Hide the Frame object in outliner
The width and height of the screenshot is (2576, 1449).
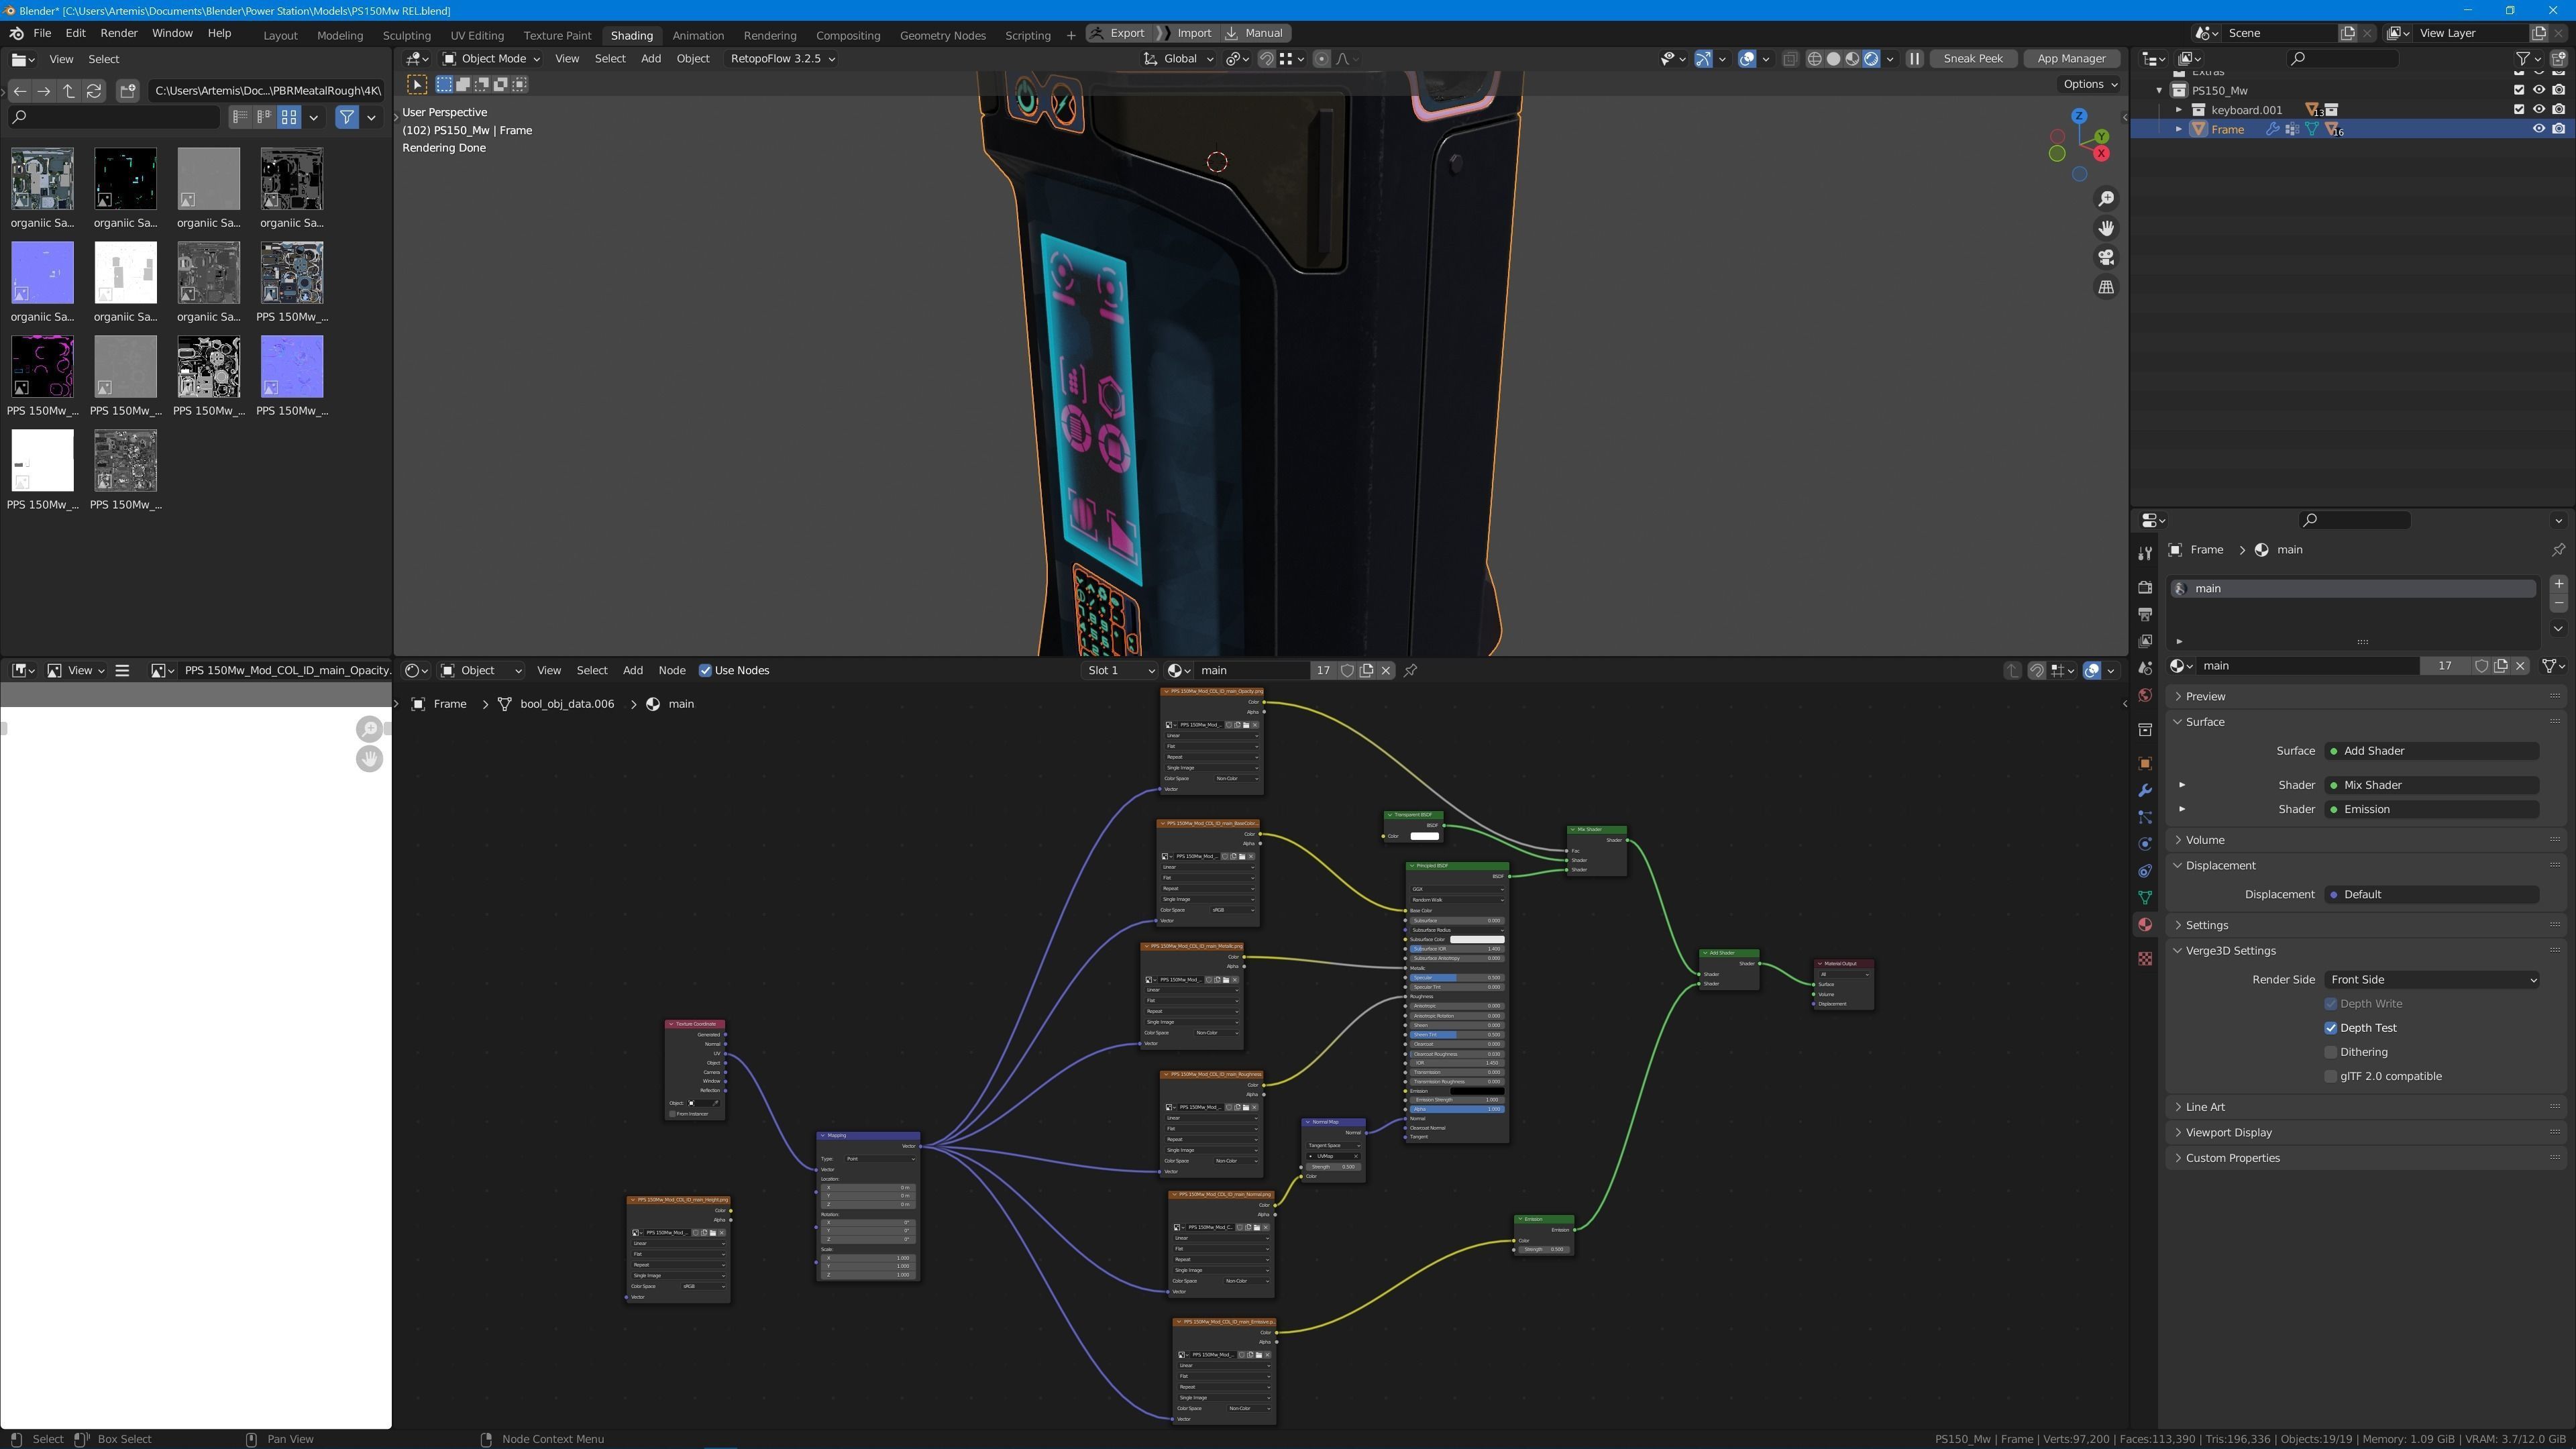(2538, 129)
